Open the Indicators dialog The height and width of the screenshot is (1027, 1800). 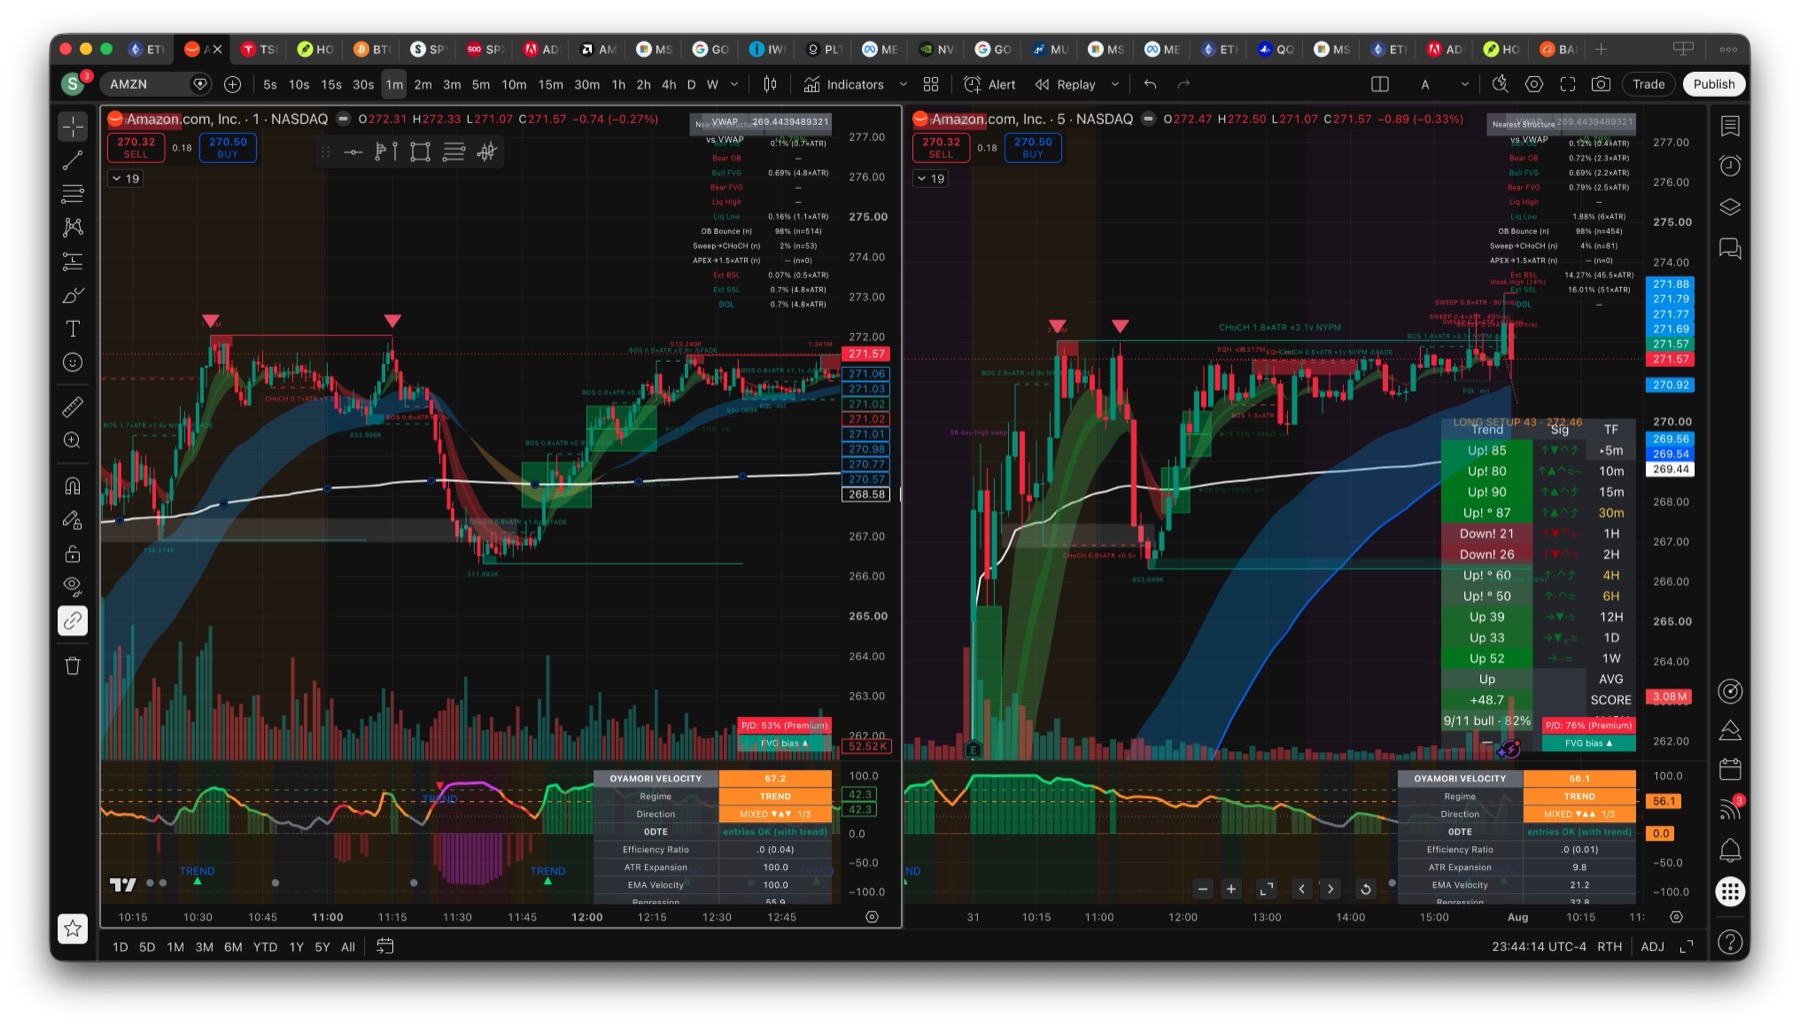coord(845,85)
